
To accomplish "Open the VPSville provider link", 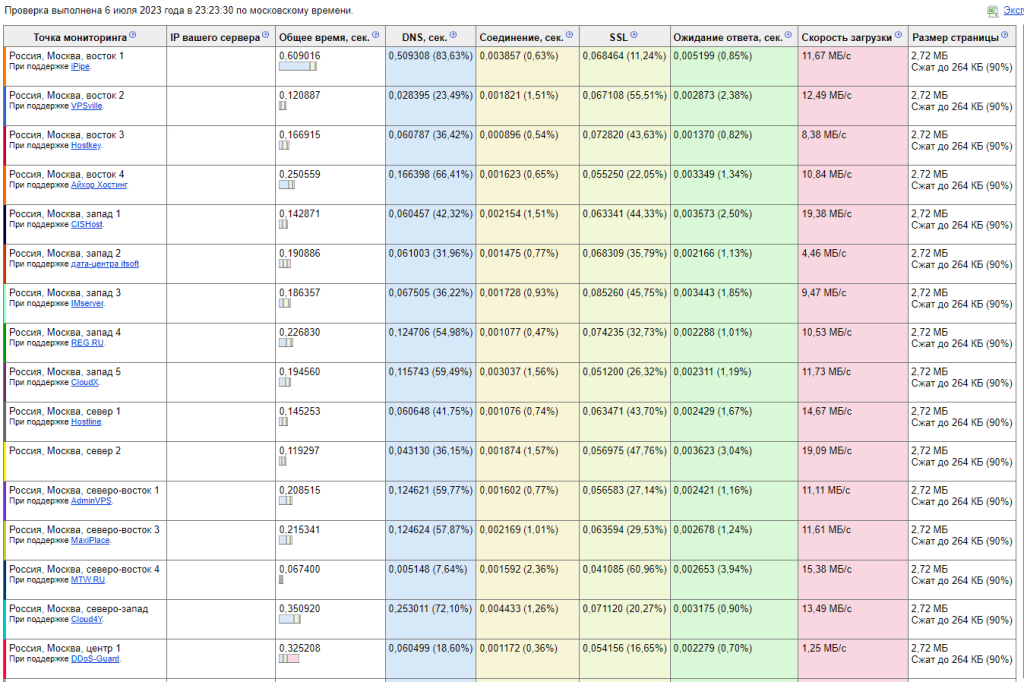I will click(86, 106).
